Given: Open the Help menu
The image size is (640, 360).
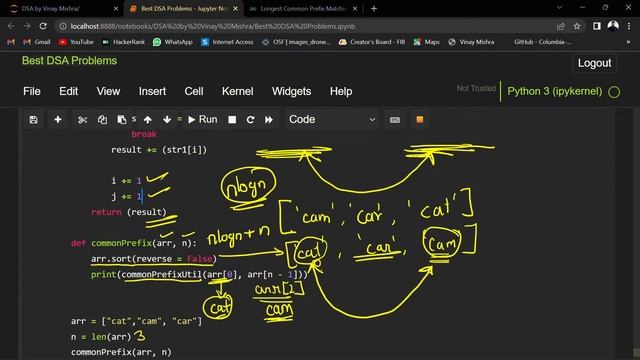Looking at the screenshot, I should tap(341, 91).
